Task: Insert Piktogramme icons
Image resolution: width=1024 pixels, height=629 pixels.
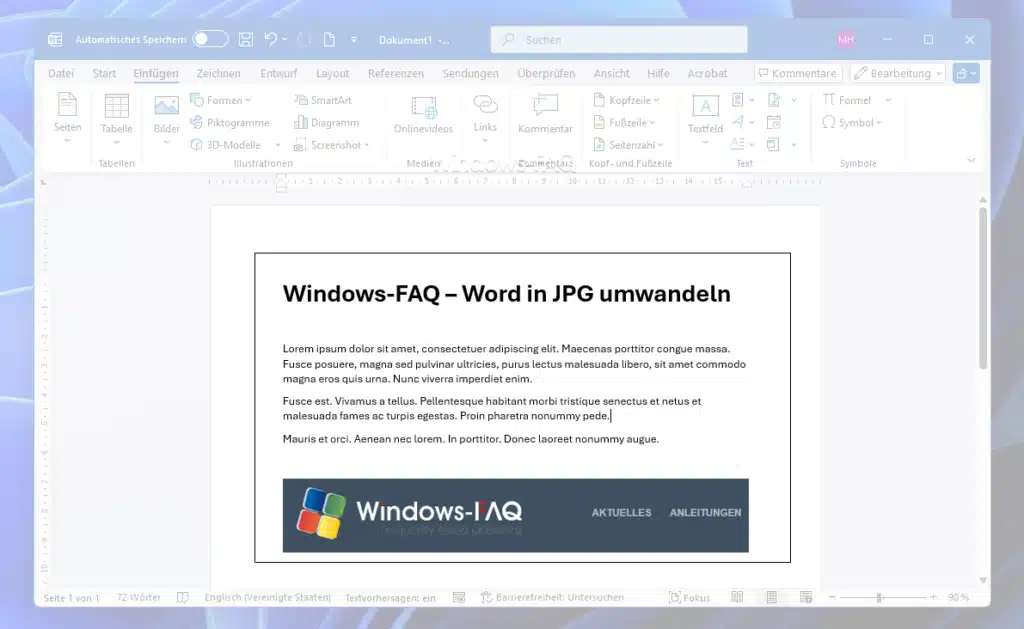Action: 230,122
